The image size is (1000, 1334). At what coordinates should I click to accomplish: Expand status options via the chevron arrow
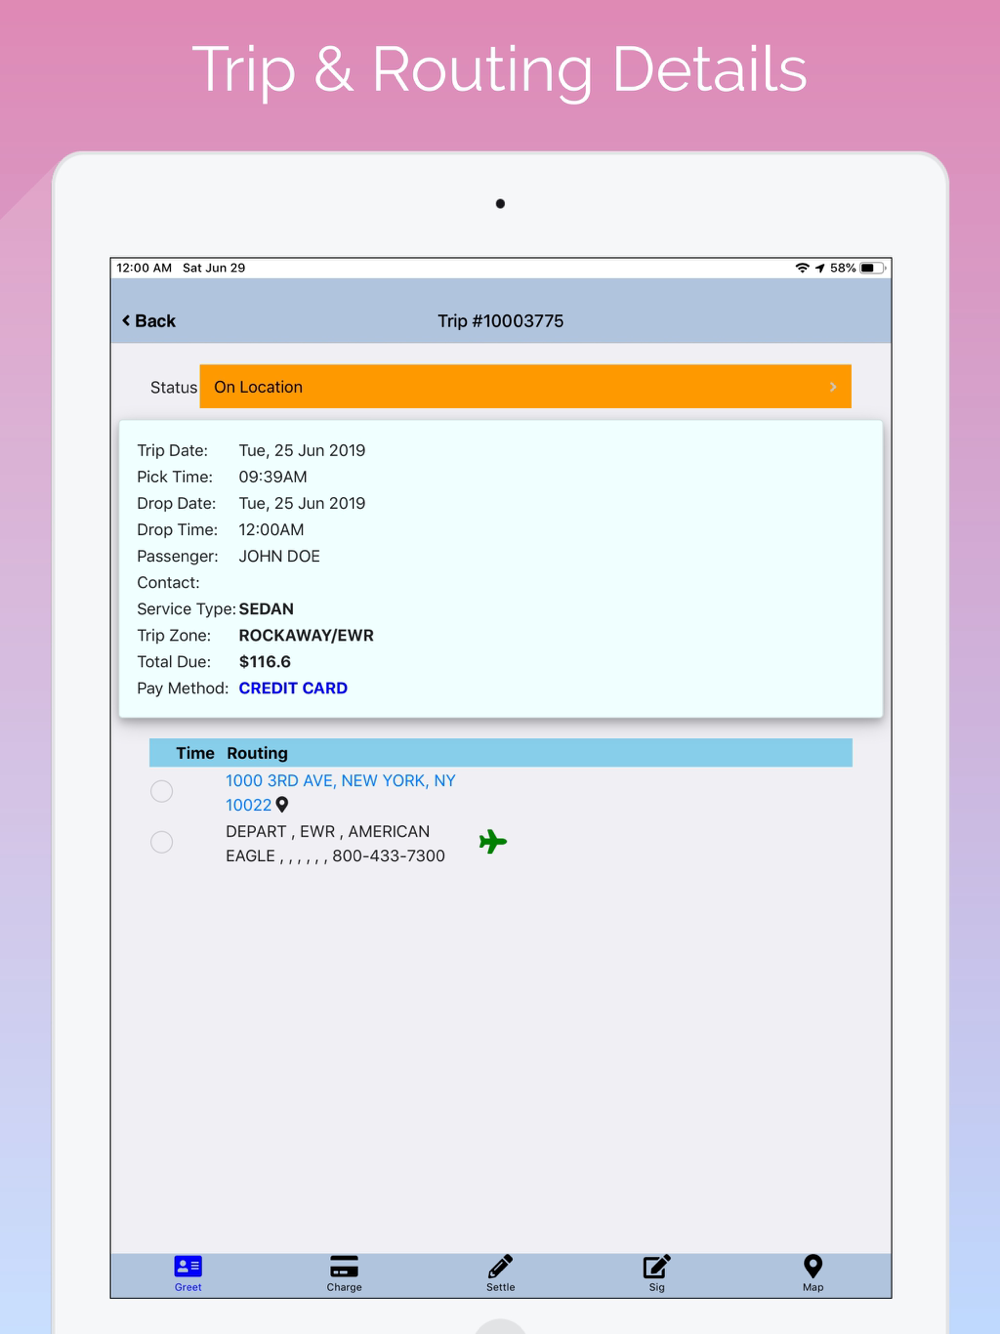pyautogui.click(x=833, y=387)
